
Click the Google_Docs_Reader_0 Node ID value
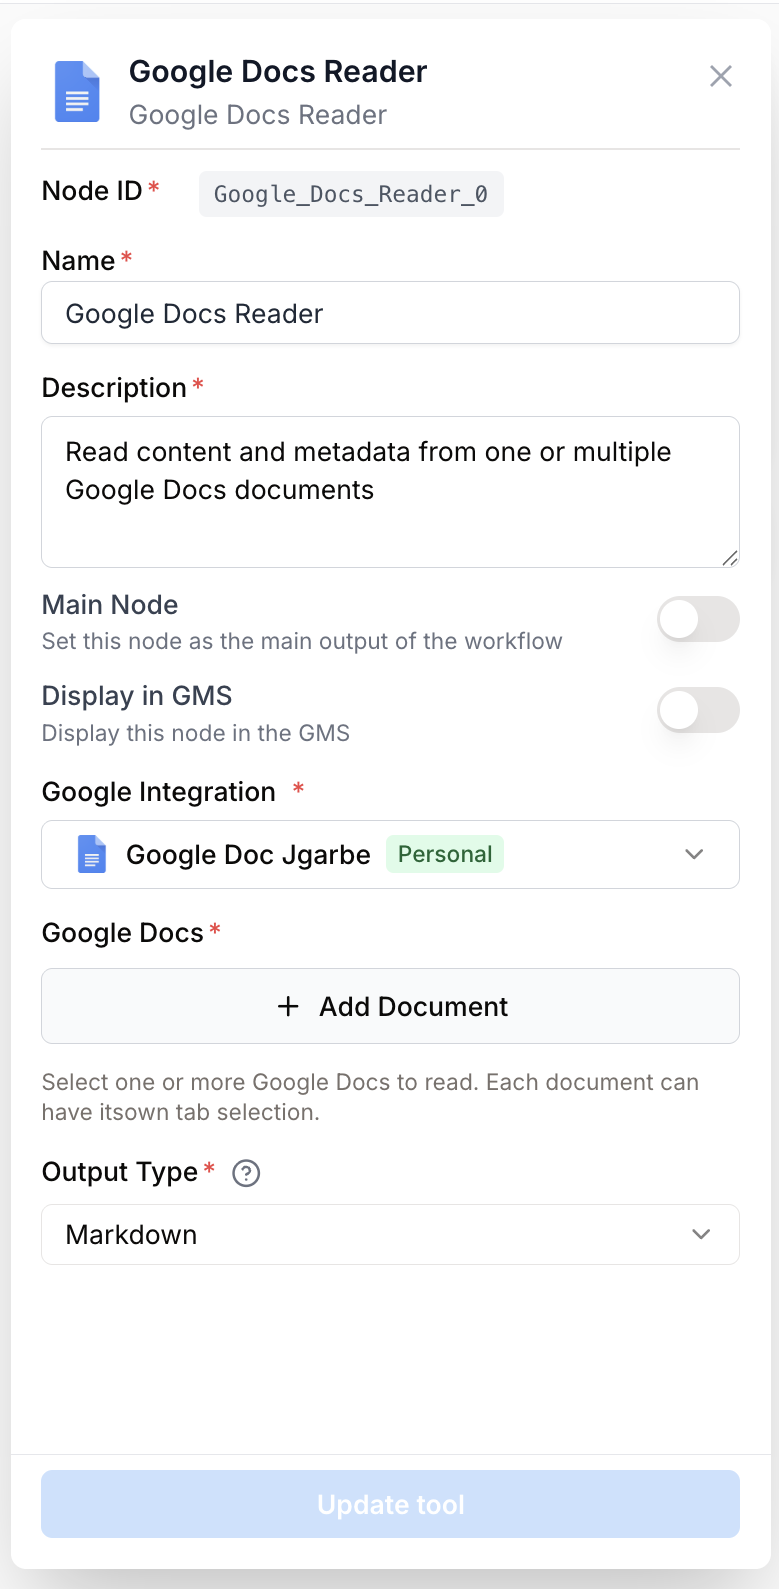[x=351, y=194]
